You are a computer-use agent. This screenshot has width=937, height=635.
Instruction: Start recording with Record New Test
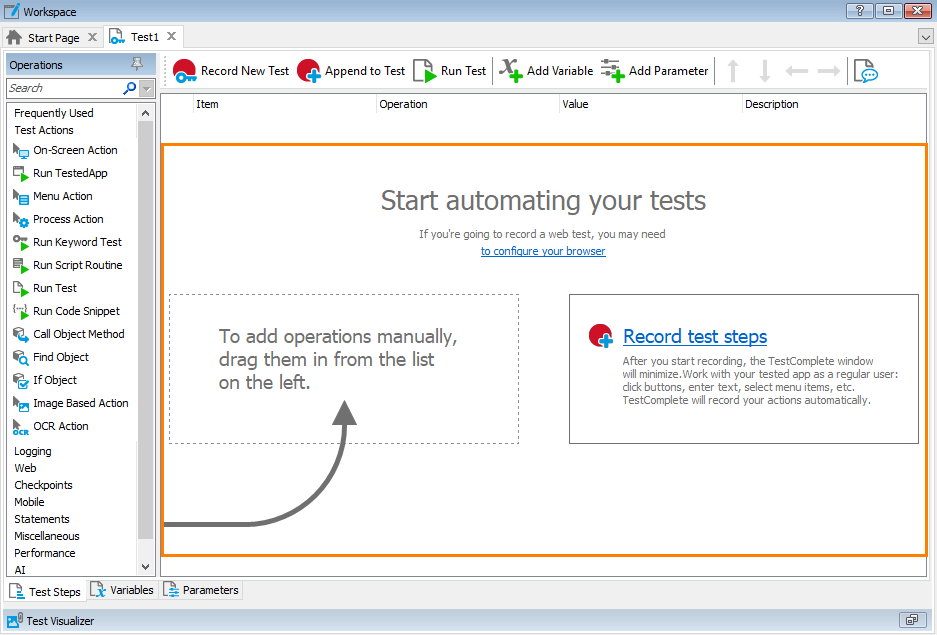pos(185,70)
